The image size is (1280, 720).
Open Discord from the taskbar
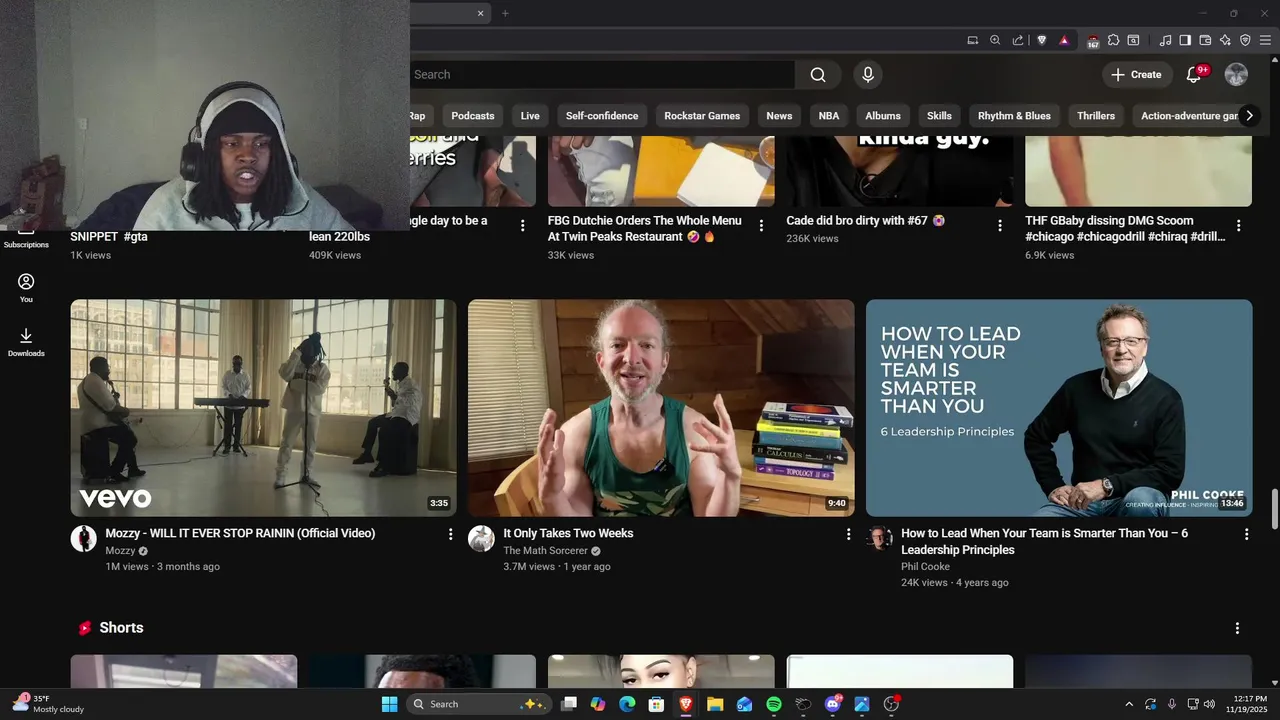point(833,704)
